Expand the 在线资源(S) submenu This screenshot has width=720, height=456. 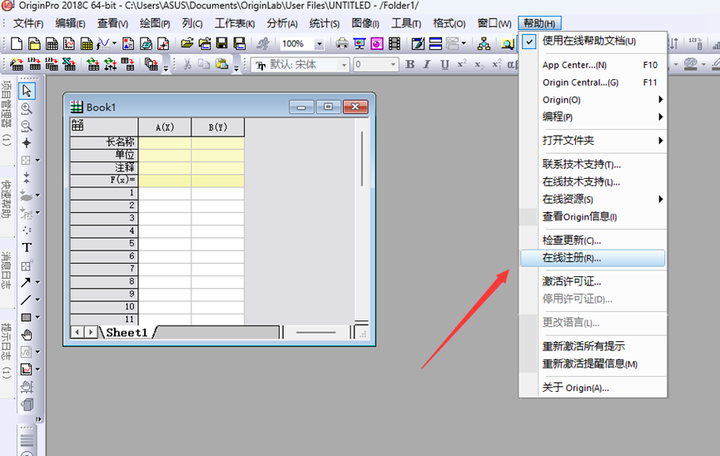(592, 199)
